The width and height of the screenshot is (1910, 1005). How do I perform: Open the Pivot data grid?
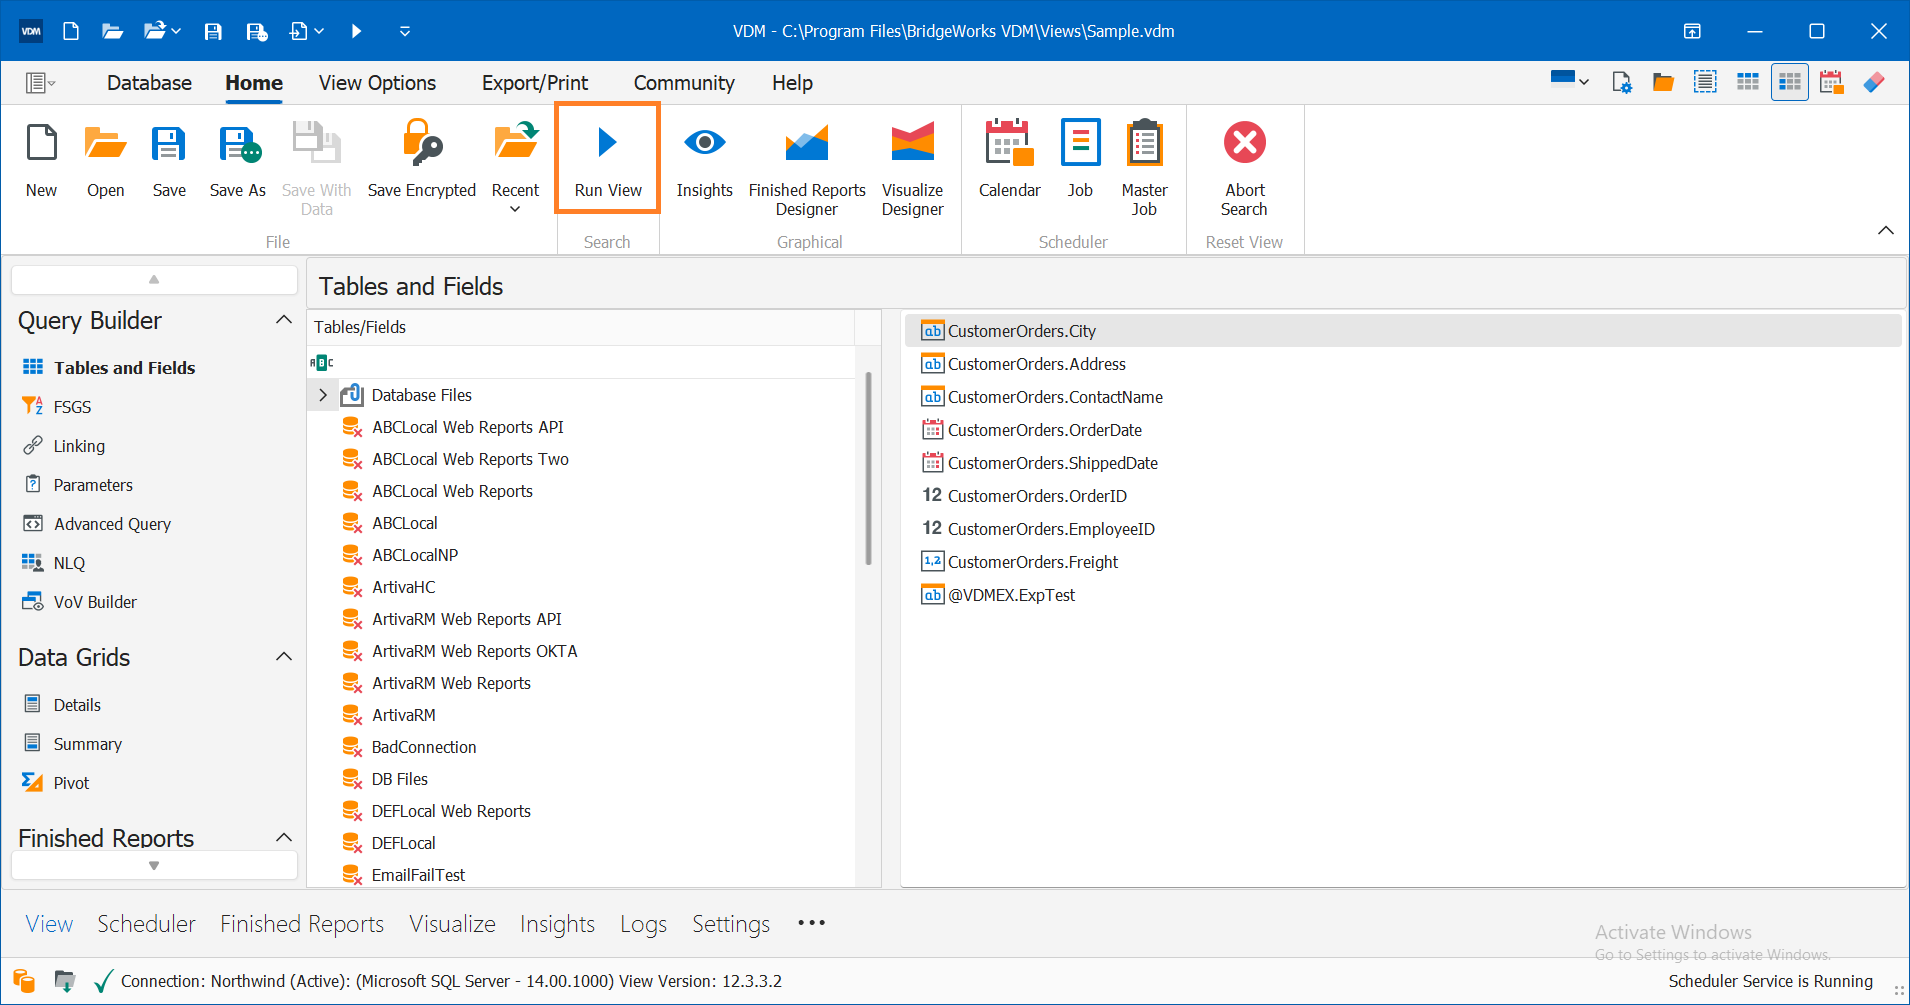tap(55, 783)
